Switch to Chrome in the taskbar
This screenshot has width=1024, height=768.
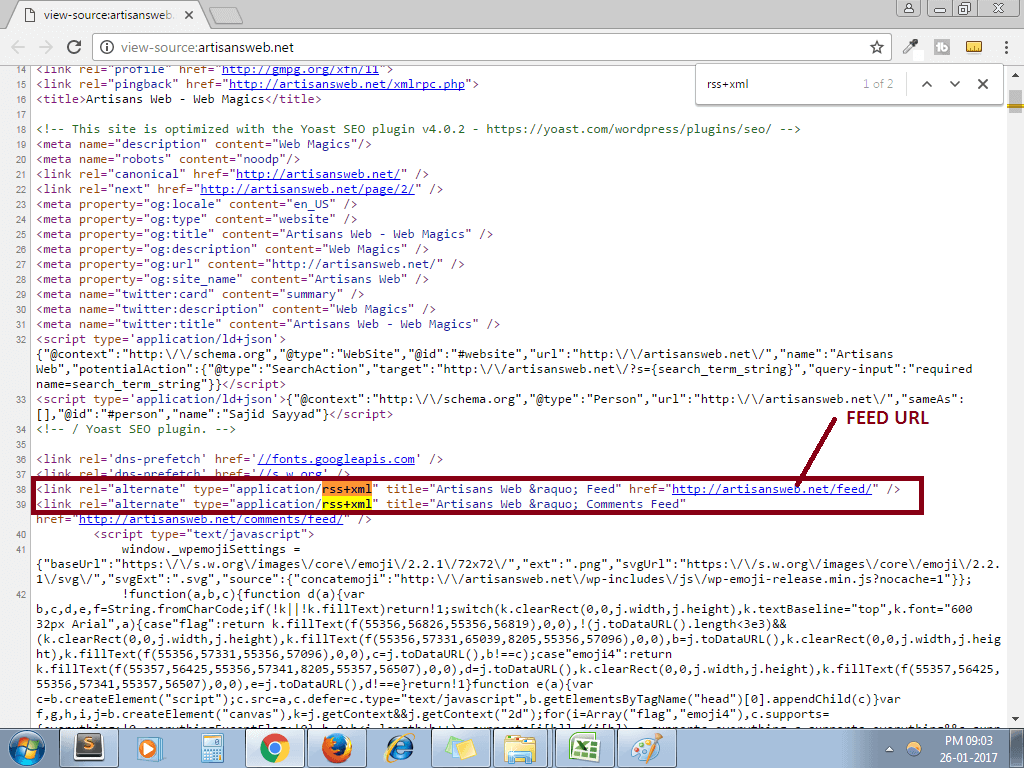(x=274, y=748)
